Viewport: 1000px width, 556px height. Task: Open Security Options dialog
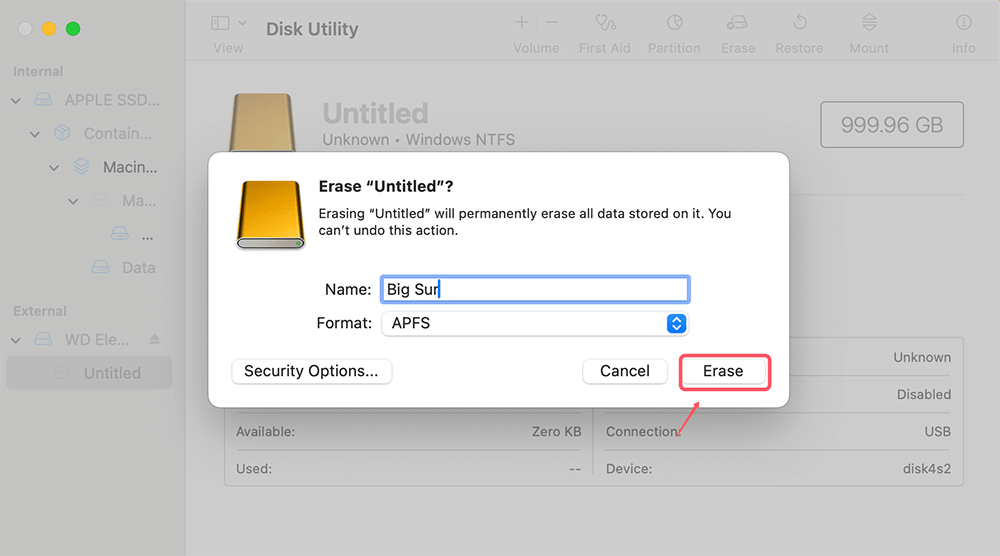tap(311, 371)
